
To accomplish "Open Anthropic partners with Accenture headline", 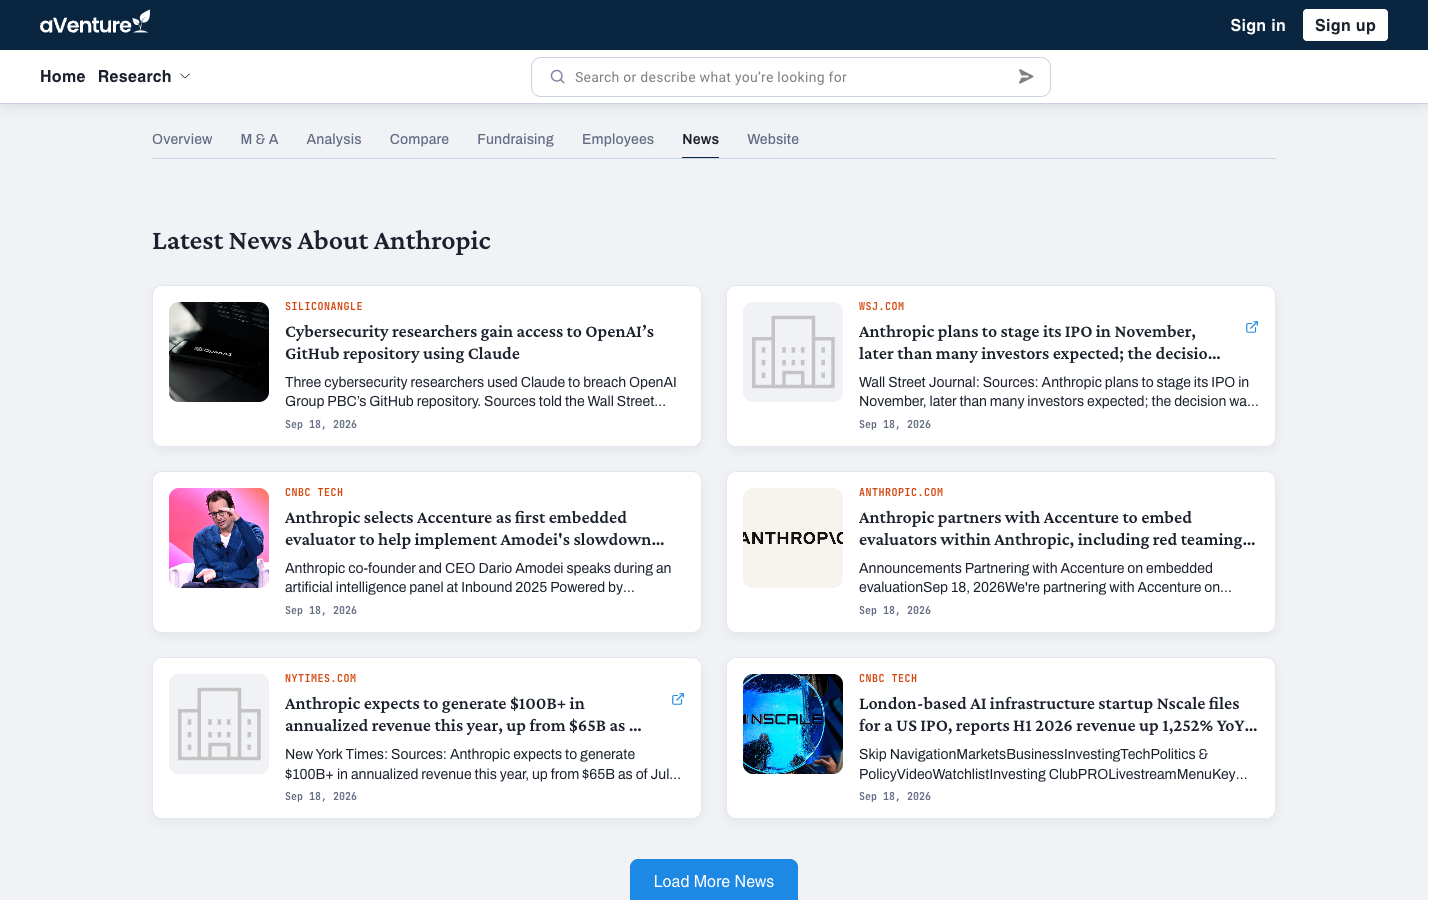I will [1057, 528].
